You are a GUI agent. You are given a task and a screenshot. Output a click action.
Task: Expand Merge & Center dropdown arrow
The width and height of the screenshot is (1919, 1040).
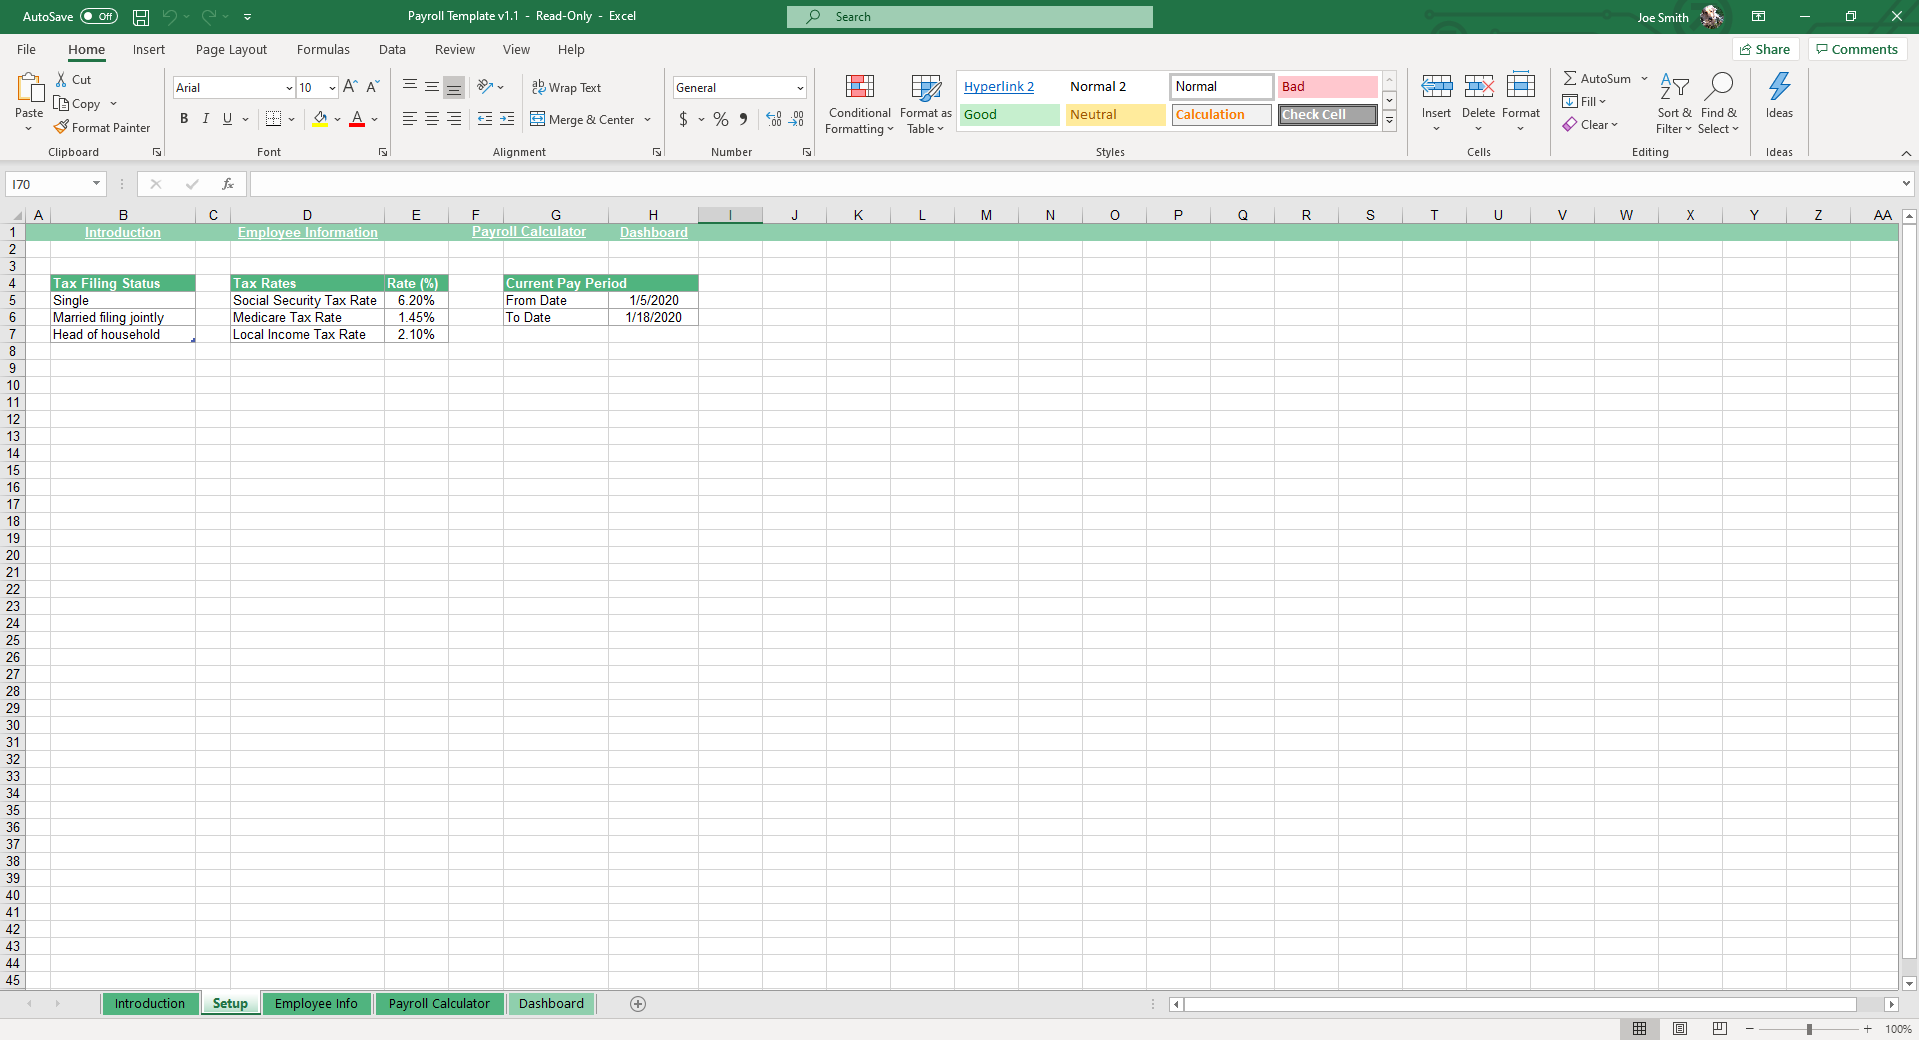(x=648, y=120)
